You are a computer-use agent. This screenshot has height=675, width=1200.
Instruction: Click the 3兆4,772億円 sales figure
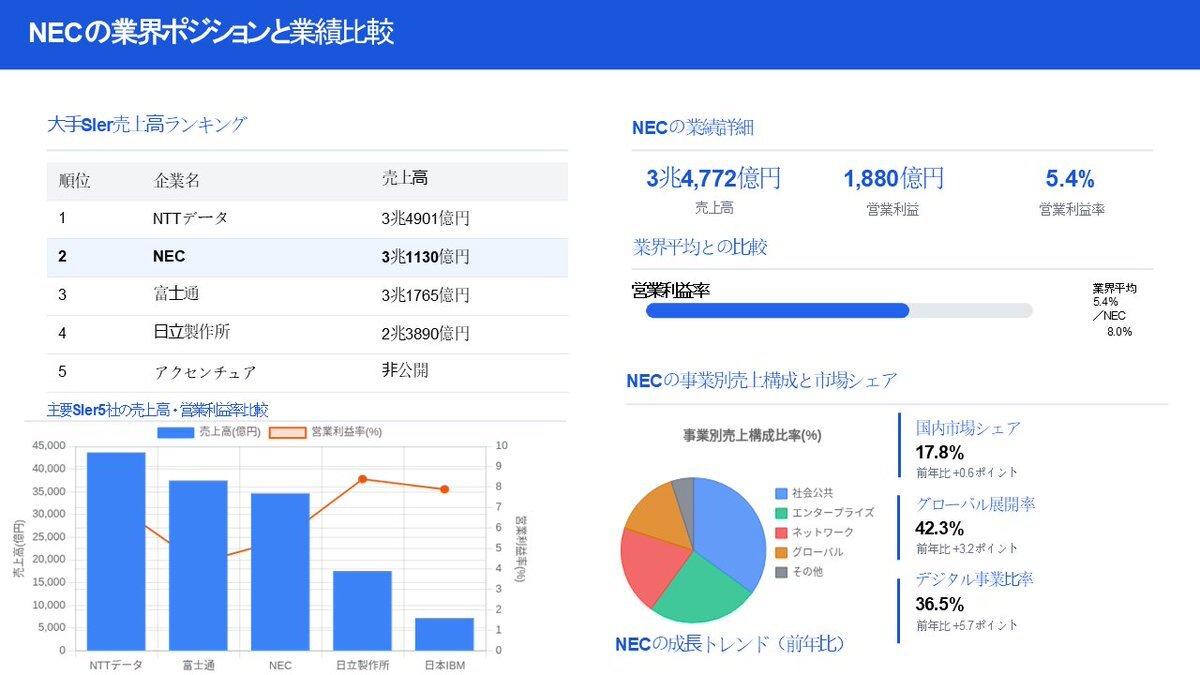coord(714,179)
